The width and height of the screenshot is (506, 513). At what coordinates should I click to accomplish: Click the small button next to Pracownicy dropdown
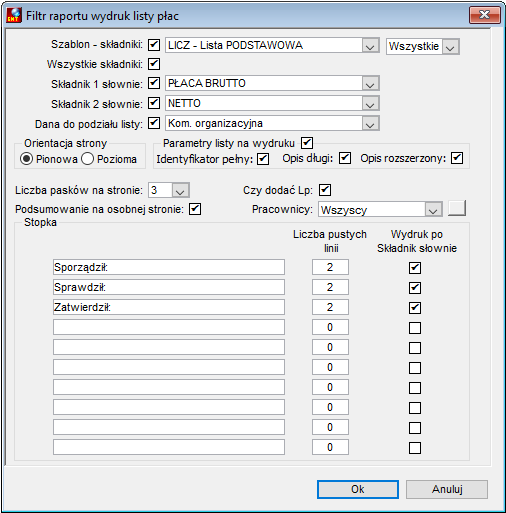click(x=457, y=208)
